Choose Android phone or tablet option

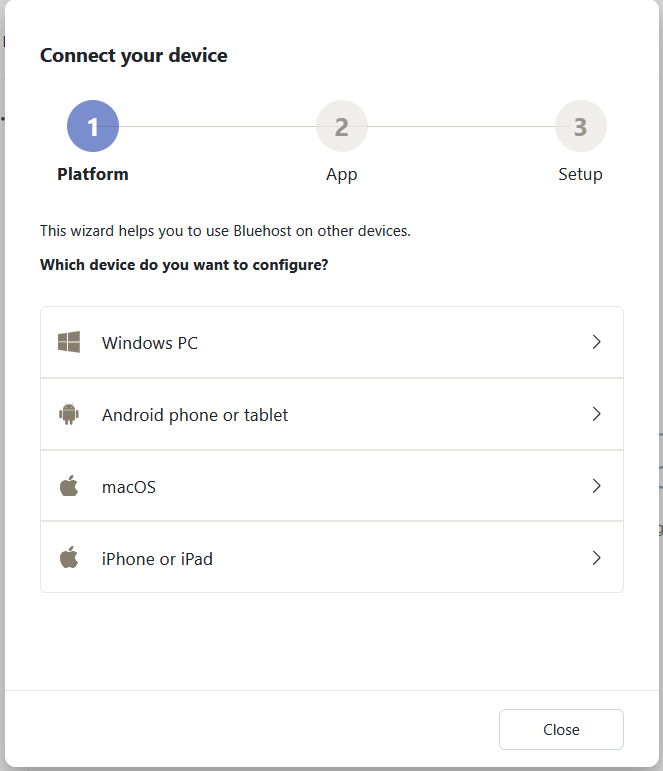click(x=195, y=415)
